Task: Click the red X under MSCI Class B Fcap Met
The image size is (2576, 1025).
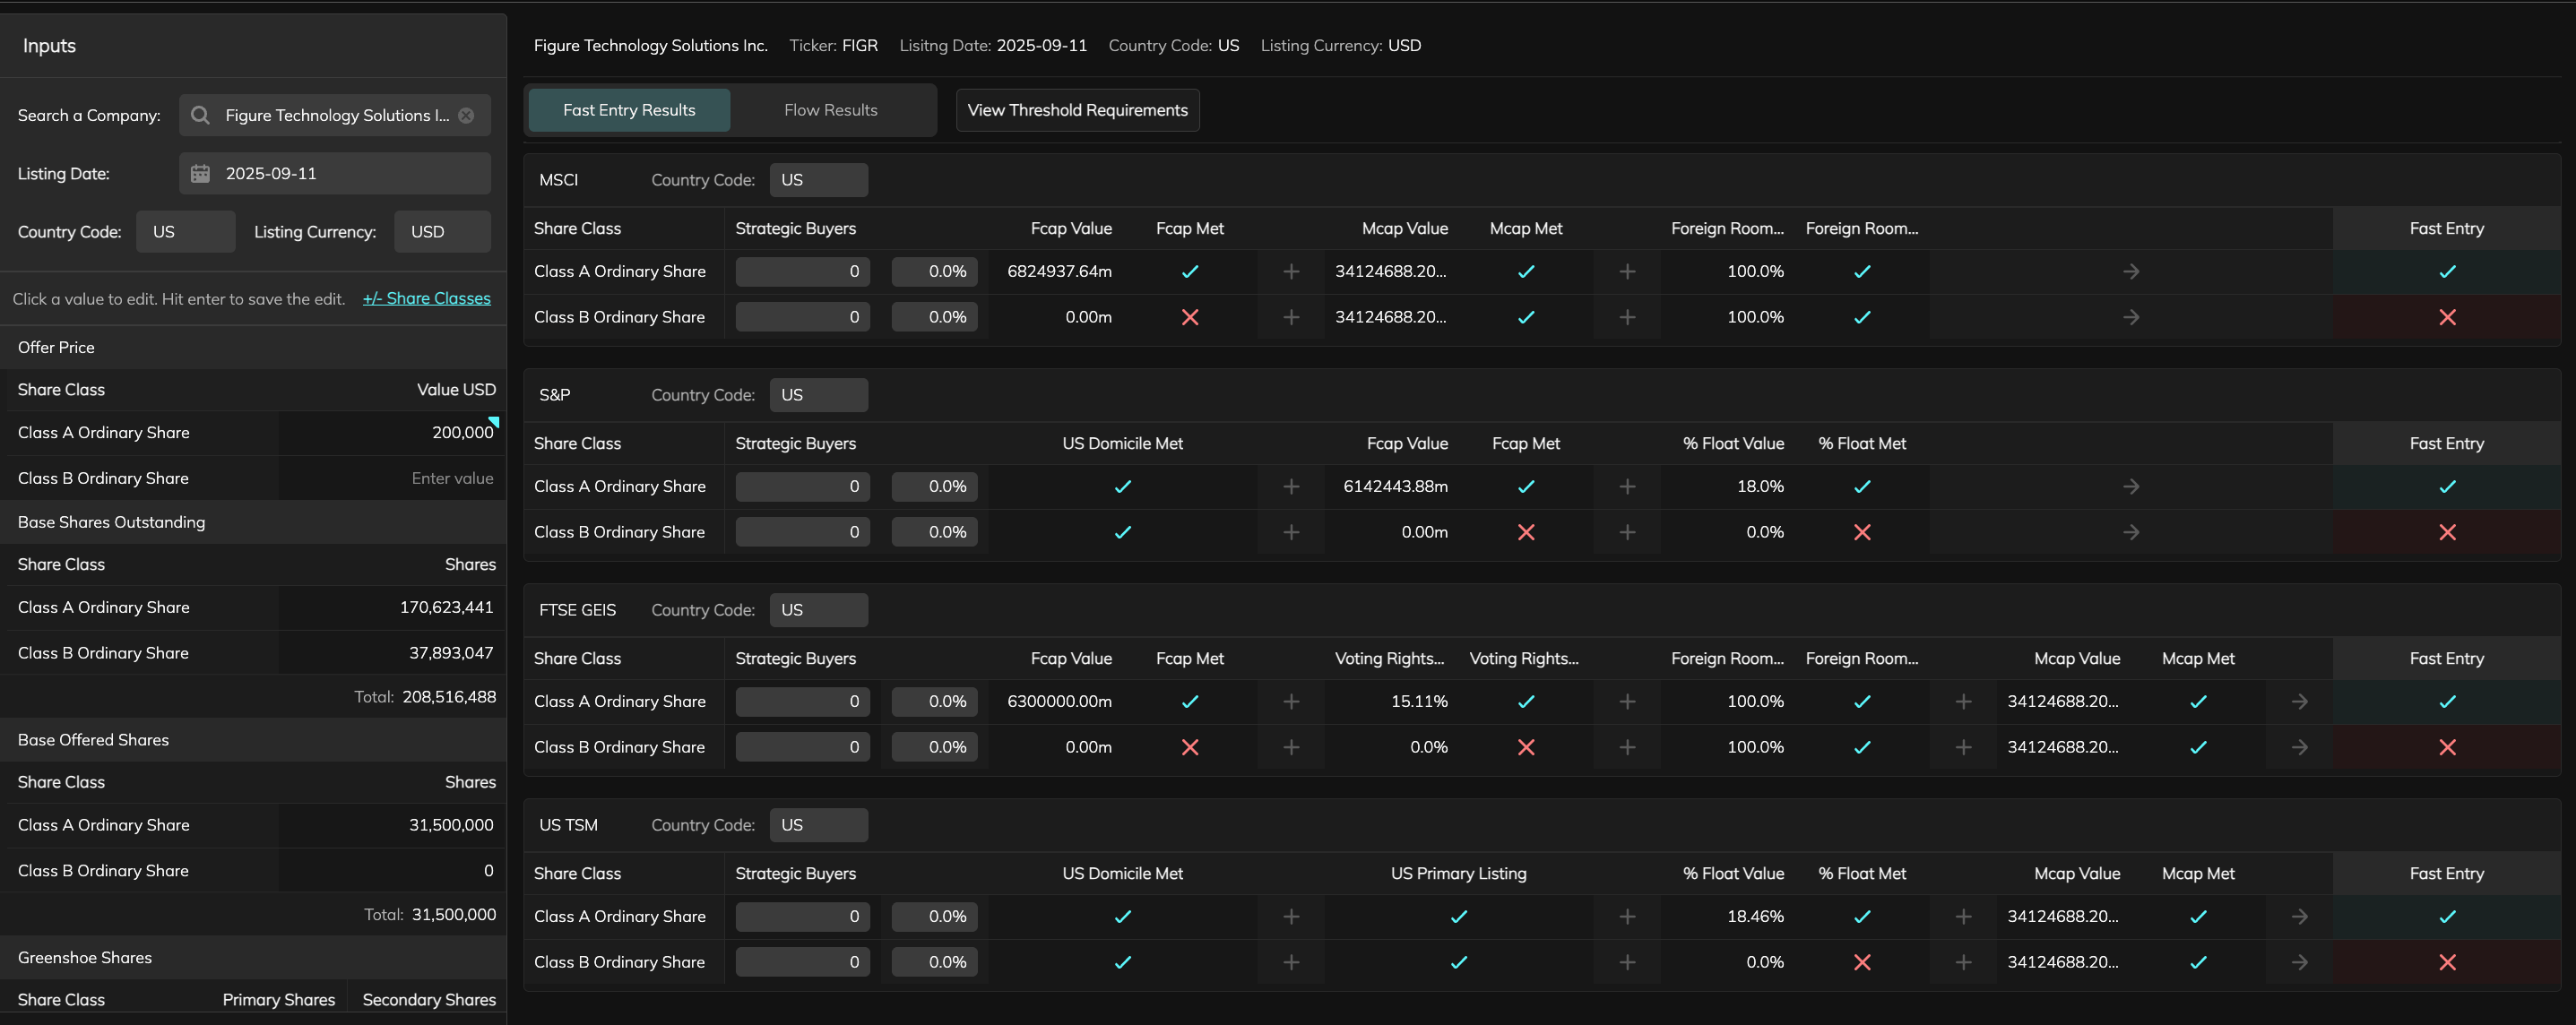Action: (1189, 317)
